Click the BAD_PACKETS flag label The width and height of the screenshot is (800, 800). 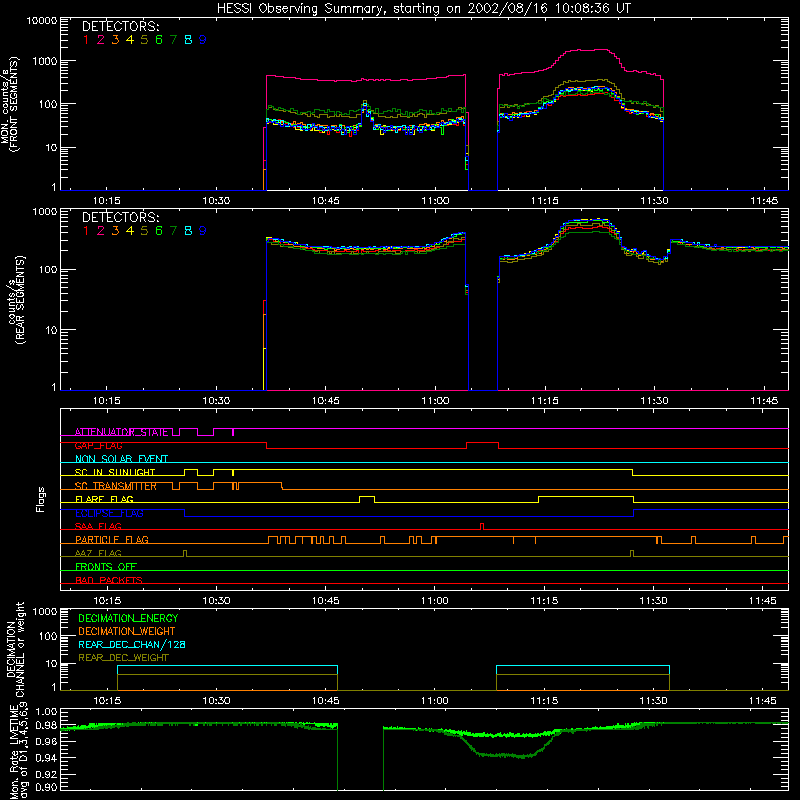(x=109, y=580)
